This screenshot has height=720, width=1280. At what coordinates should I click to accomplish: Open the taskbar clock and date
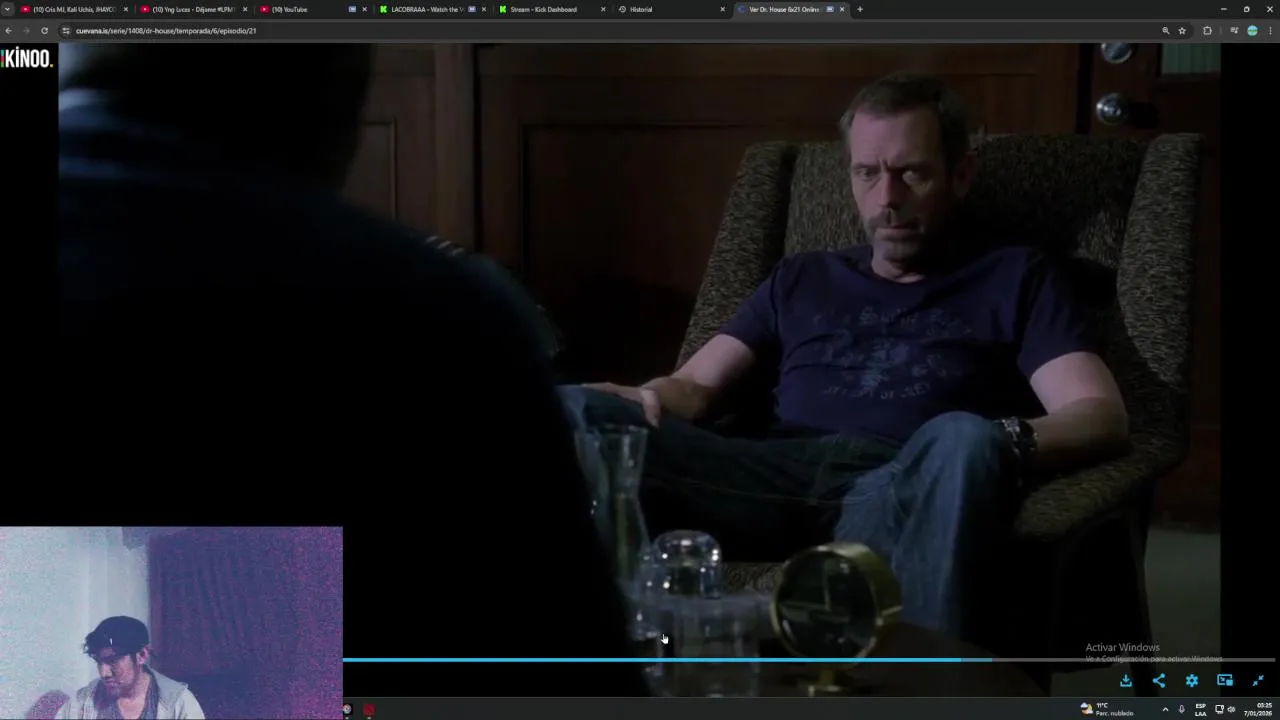[1257, 709]
